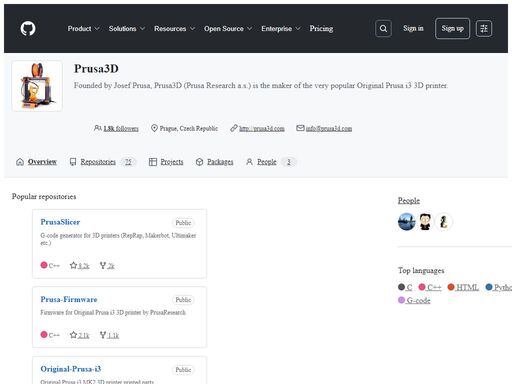512x384 pixels.
Task: Click the G-code purple language color dot
Action: 401,300
